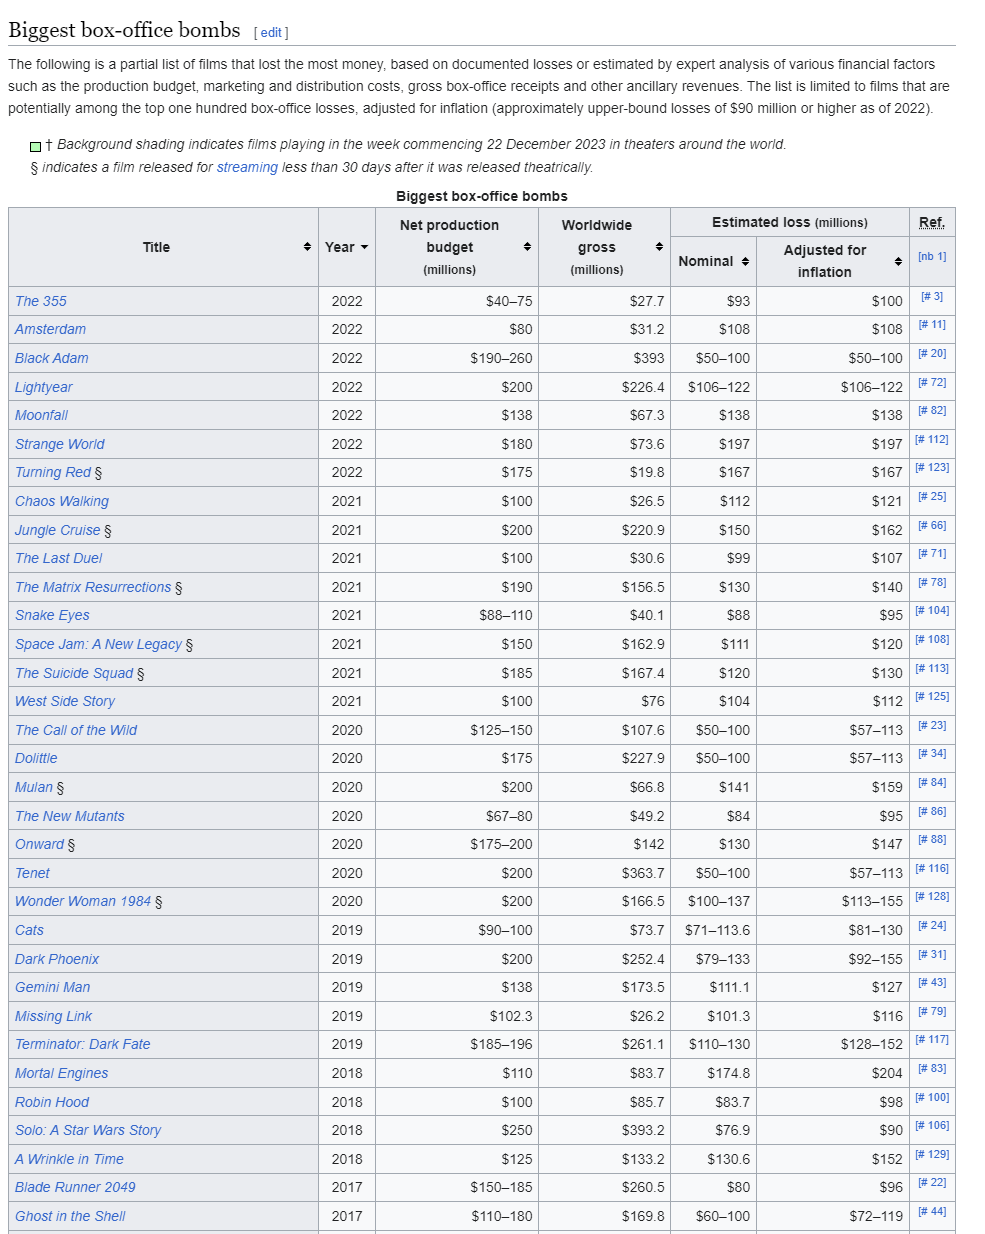This screenshot has height=1234, width=985.
Task: Open reference [# 108] for Space Jam
Action: coord(932,640)
